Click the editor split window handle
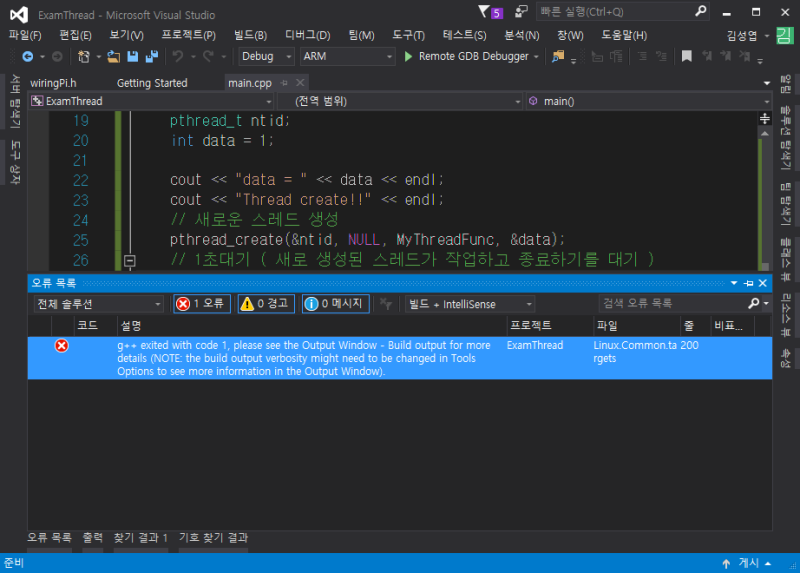The height and width of the screenshot is (573, 800). [764, 119]
